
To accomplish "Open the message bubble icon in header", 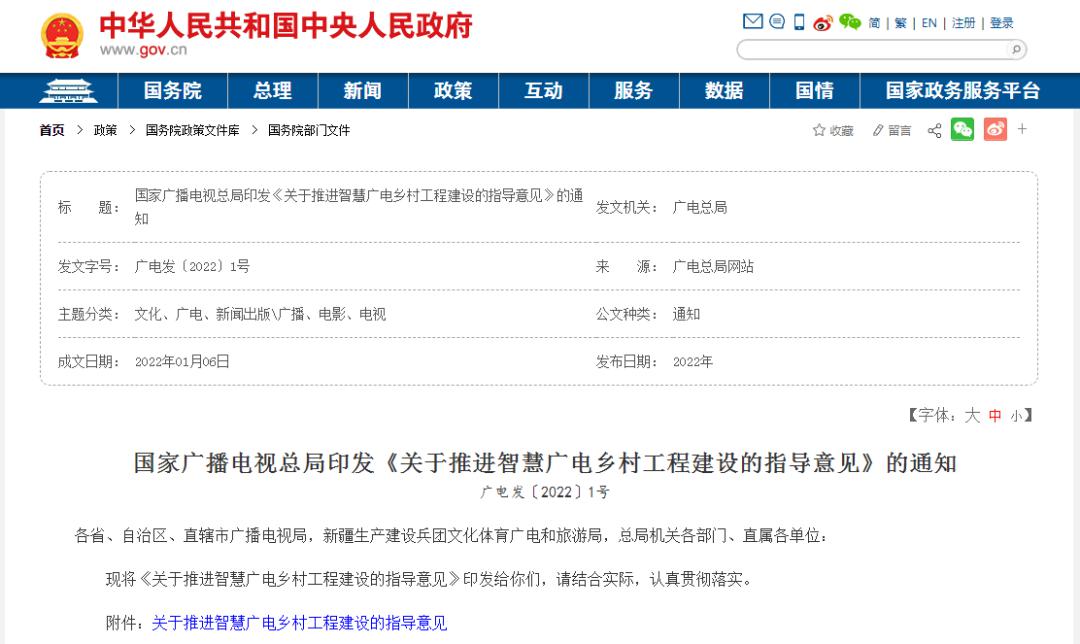I will pos(777,20).
